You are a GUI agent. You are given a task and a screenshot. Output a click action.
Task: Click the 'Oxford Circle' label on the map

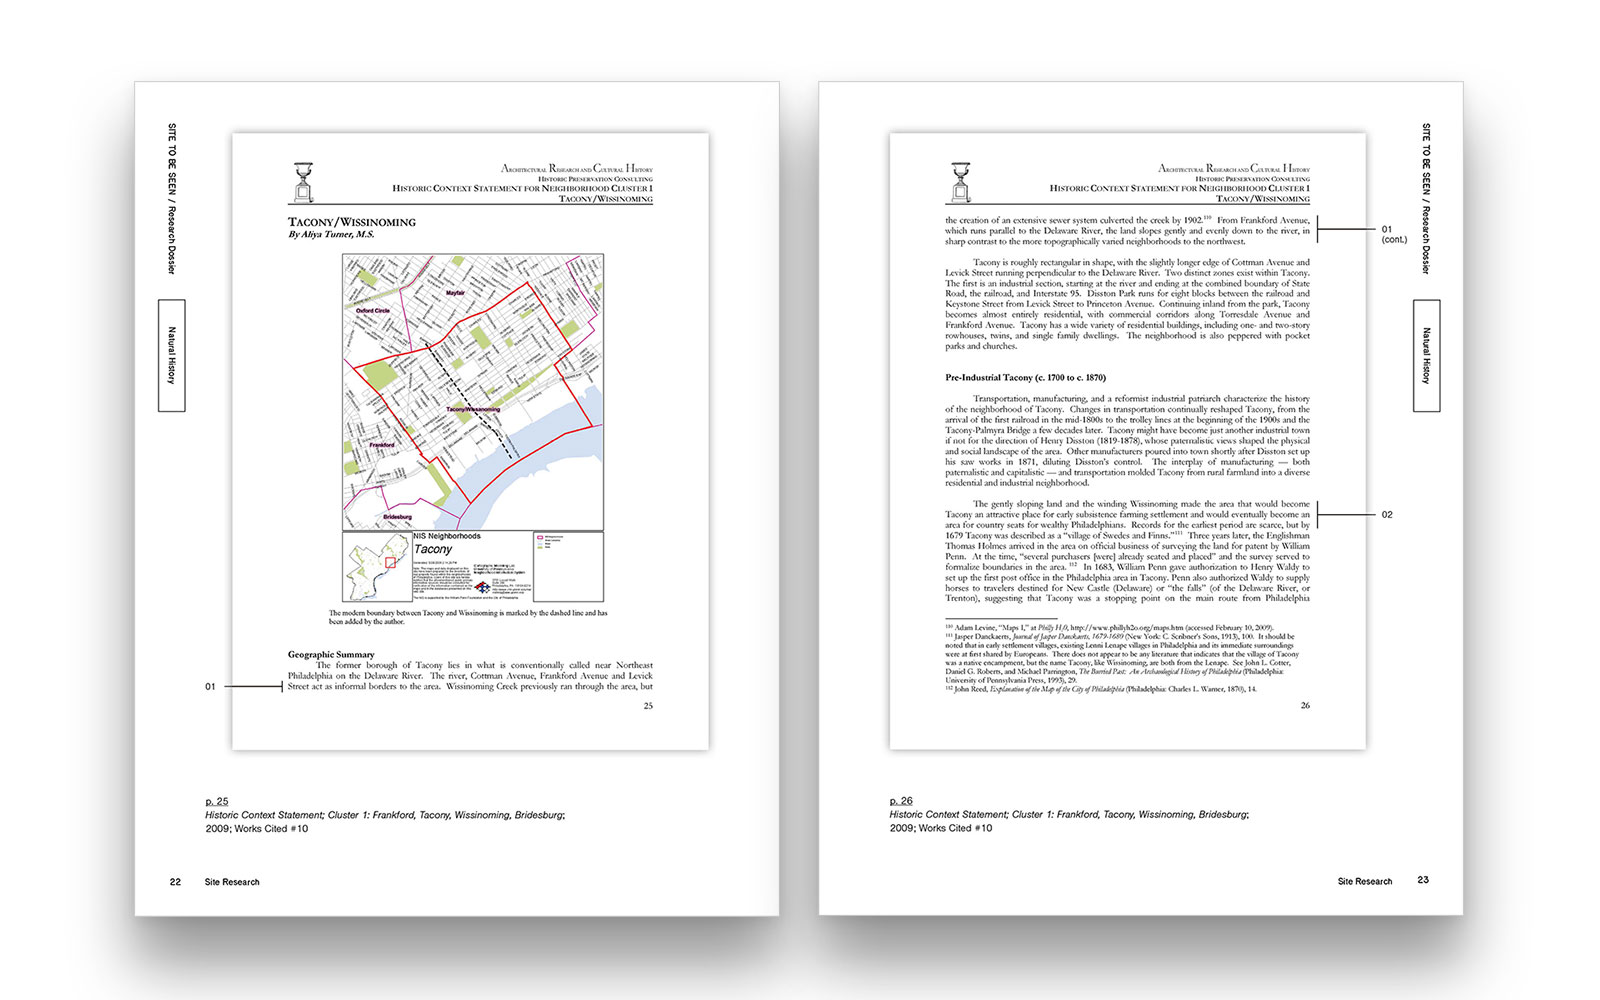(373, 311)
